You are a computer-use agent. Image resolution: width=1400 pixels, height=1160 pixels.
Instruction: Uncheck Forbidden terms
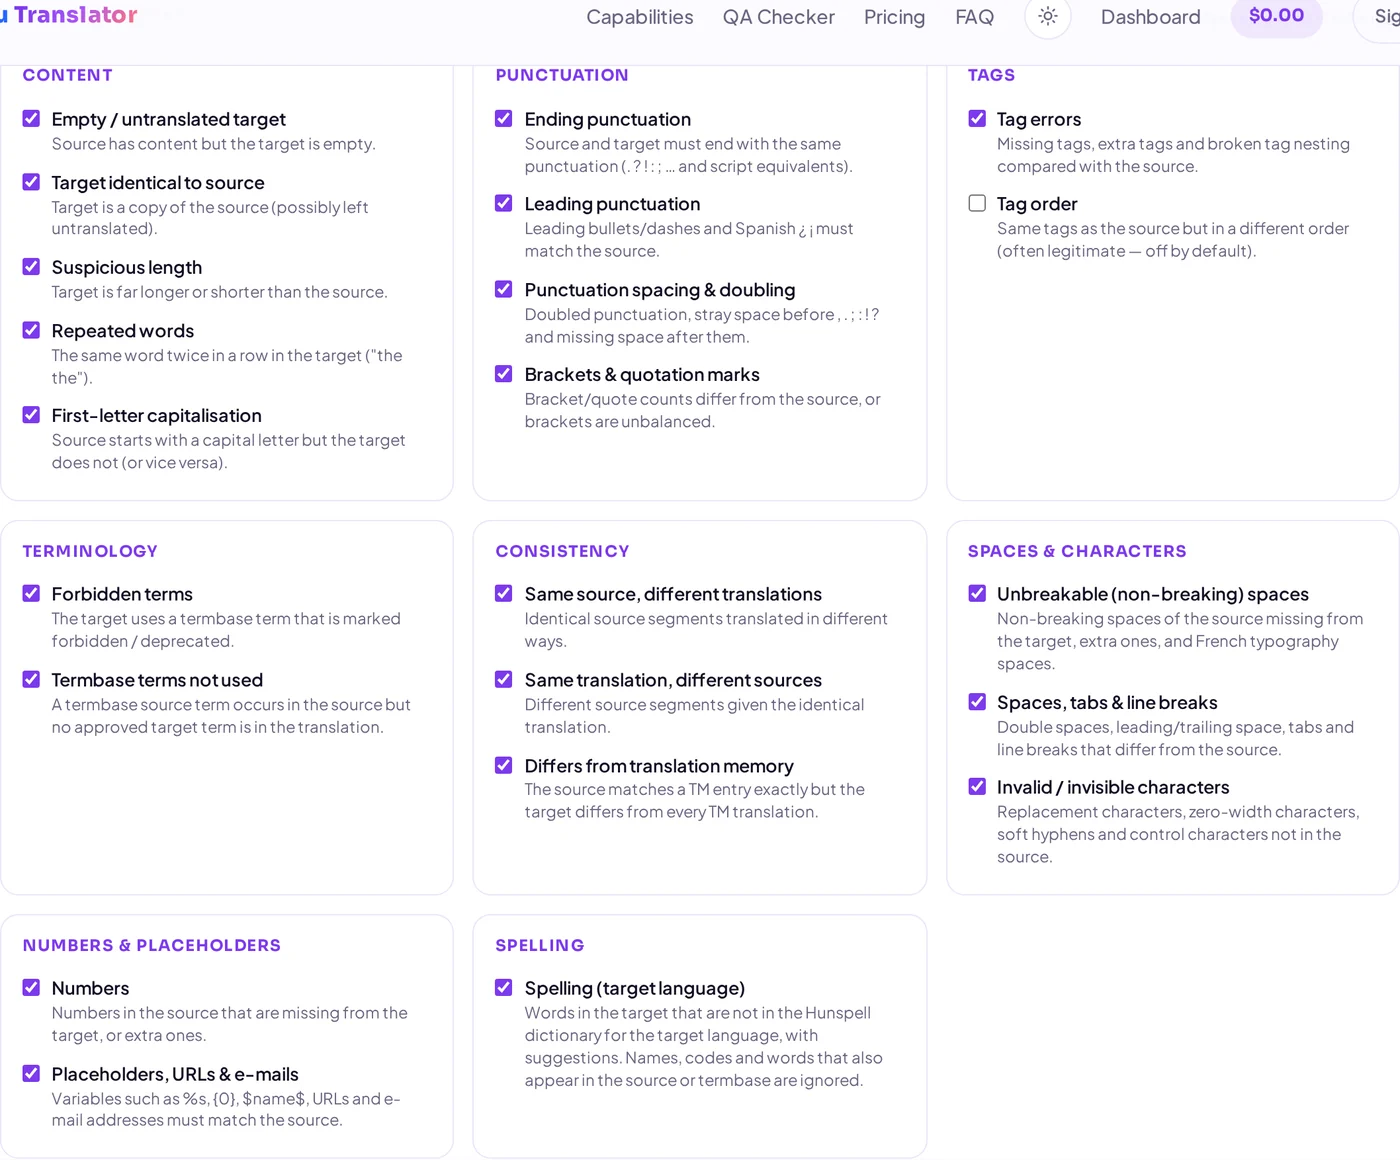click(31, 593)
